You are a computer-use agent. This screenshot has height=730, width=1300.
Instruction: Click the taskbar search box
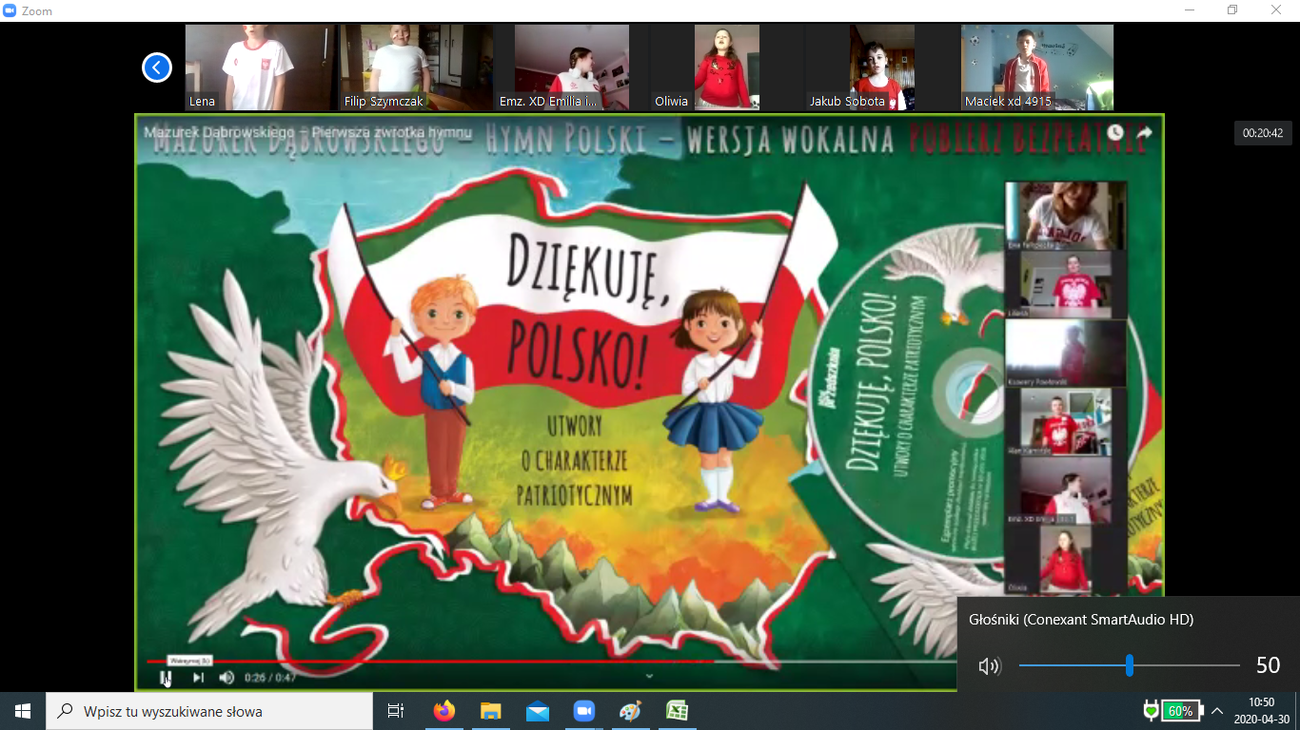209,711
